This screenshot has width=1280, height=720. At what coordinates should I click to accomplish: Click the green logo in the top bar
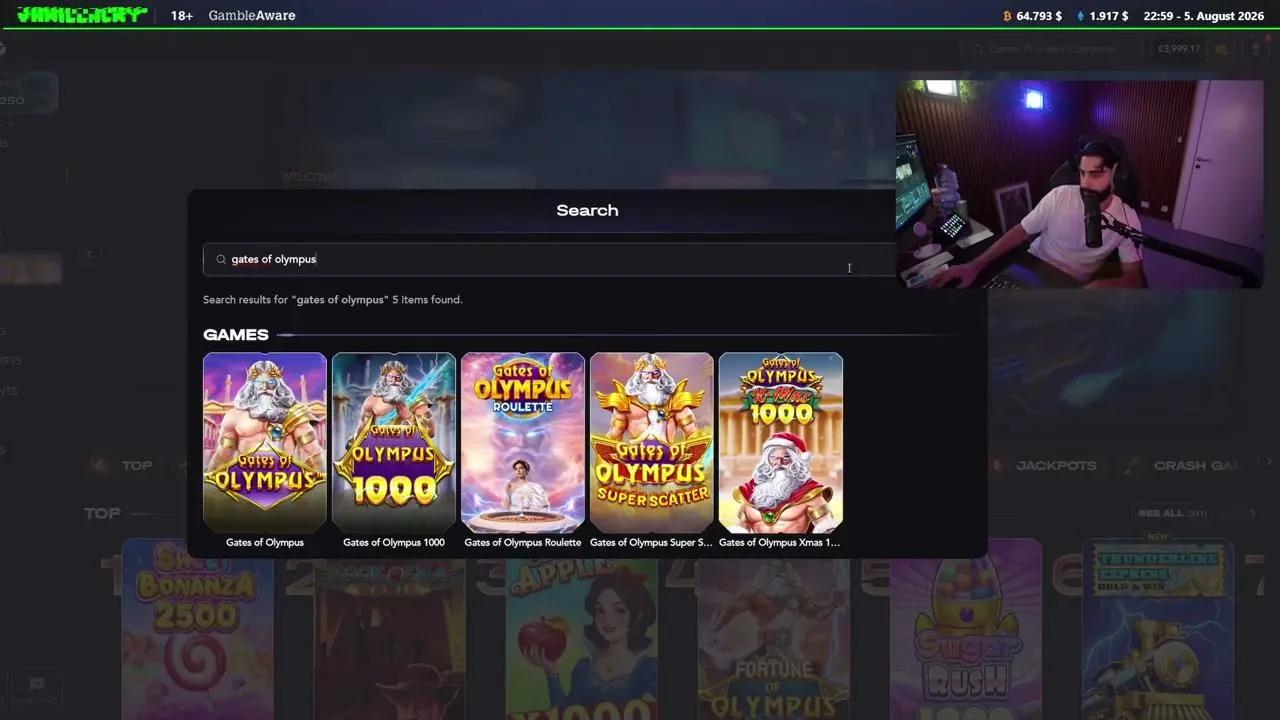[82, 15]
